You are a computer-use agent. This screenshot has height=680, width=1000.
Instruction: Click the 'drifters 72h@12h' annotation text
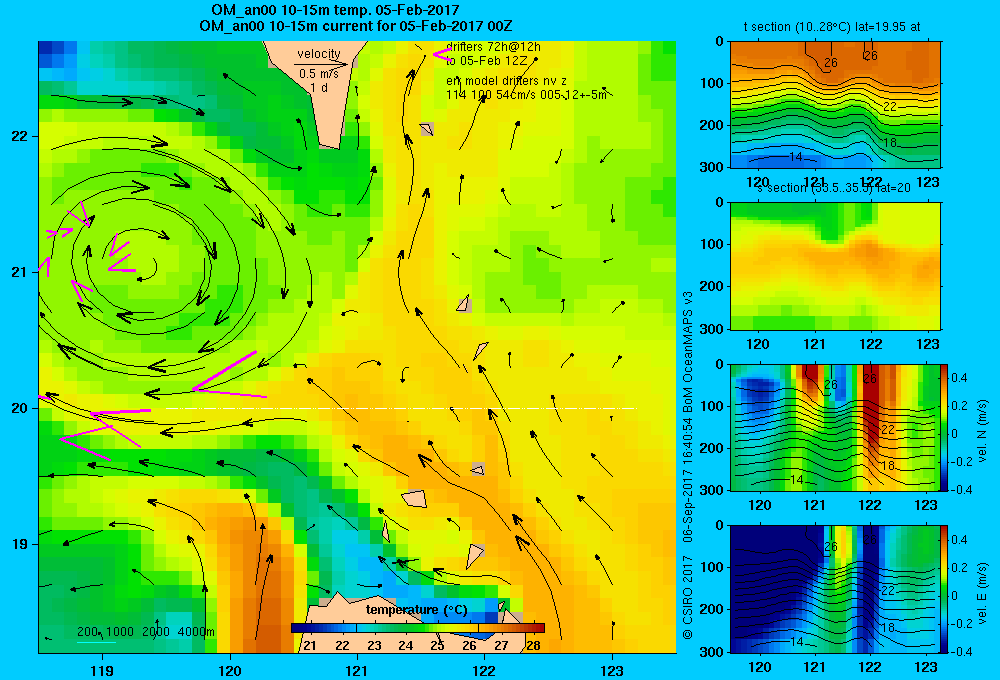click(x=493, y=47)
